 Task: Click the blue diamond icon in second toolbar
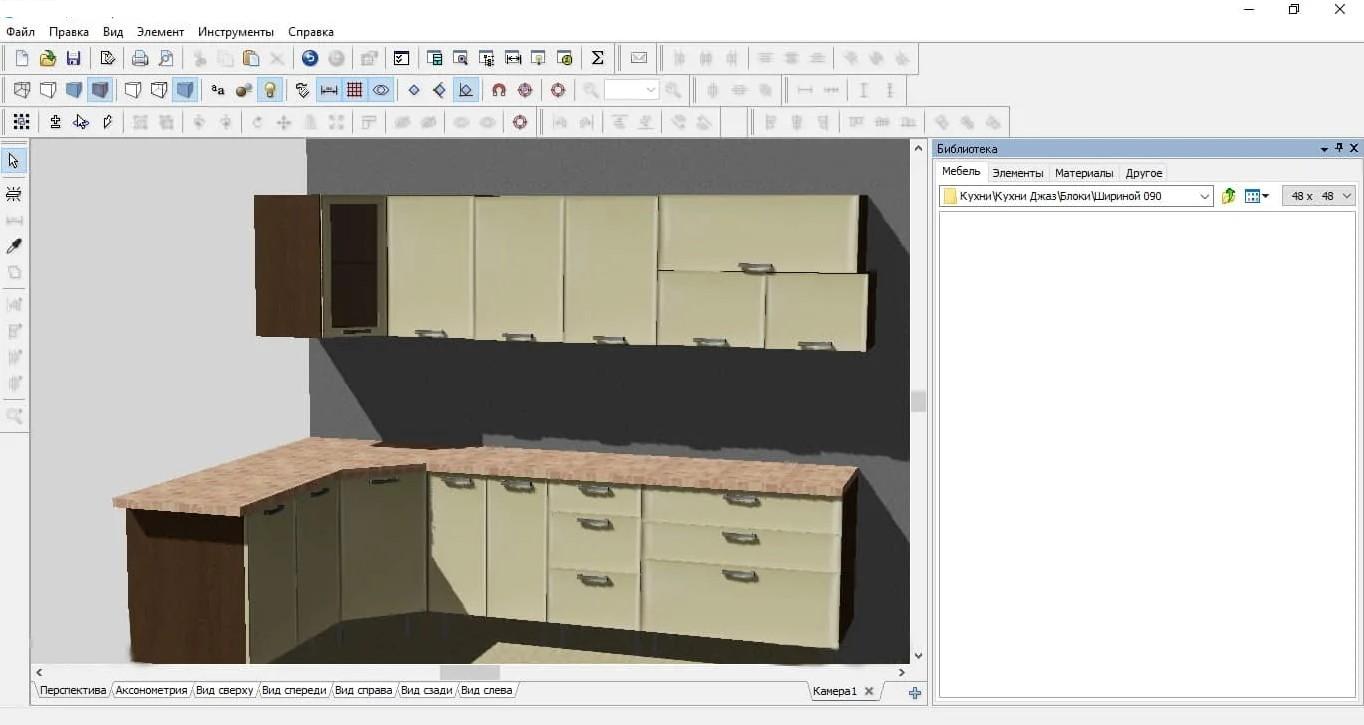[414, 90]
